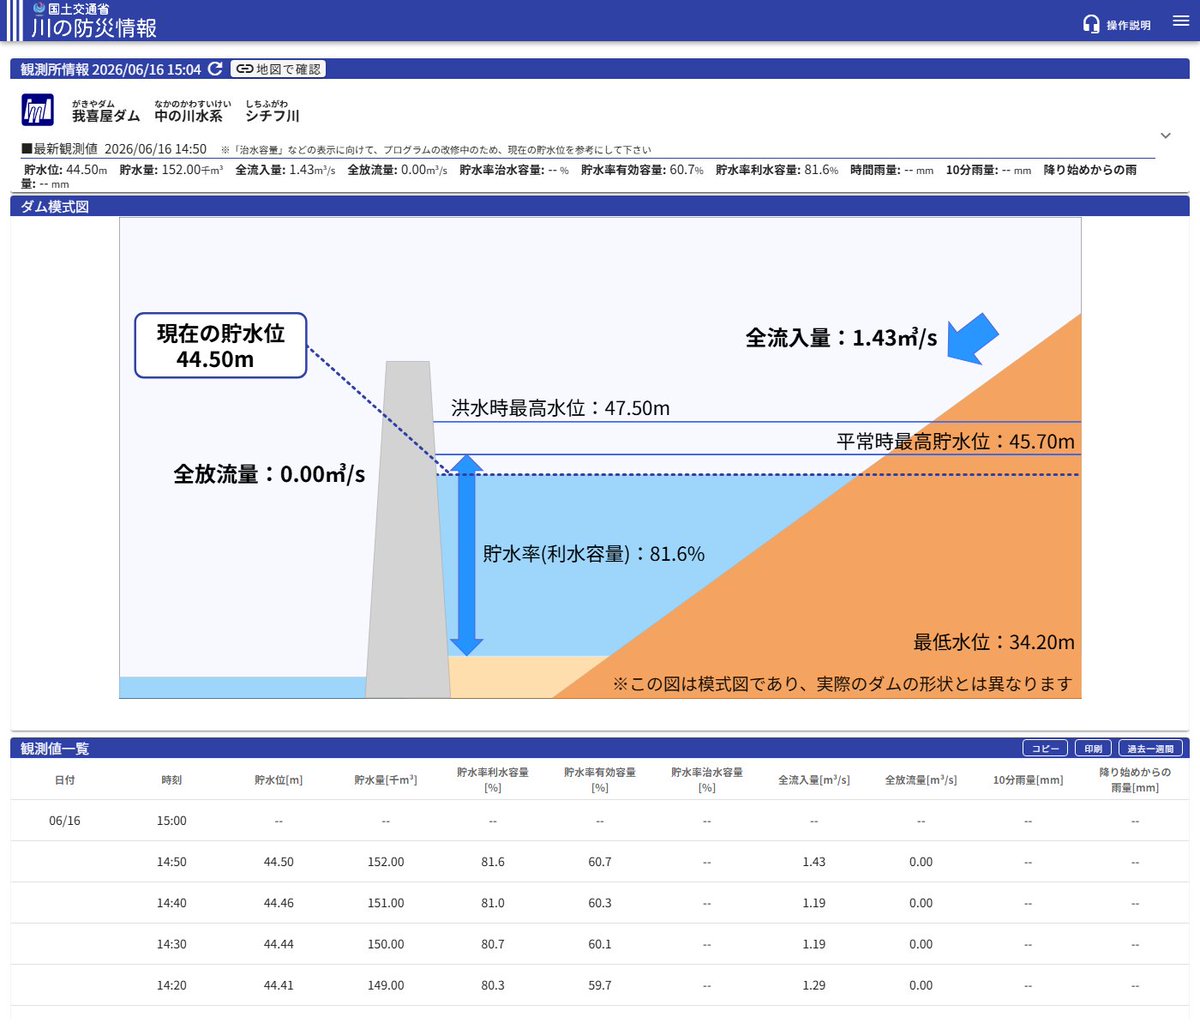Click the 貯水位[m] column header
Image resolution: width=1200 pixels, height=1029 pixels.
tap(278, 780)
